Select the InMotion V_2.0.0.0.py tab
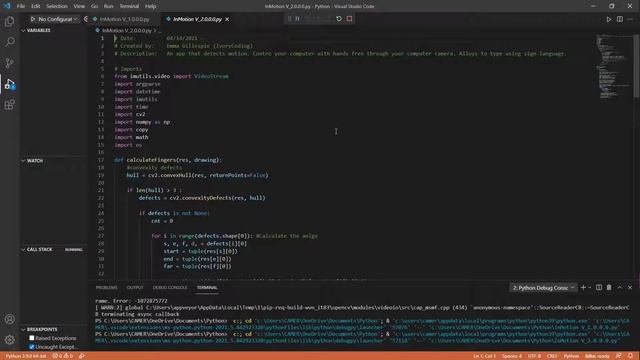 pos(197,19)
